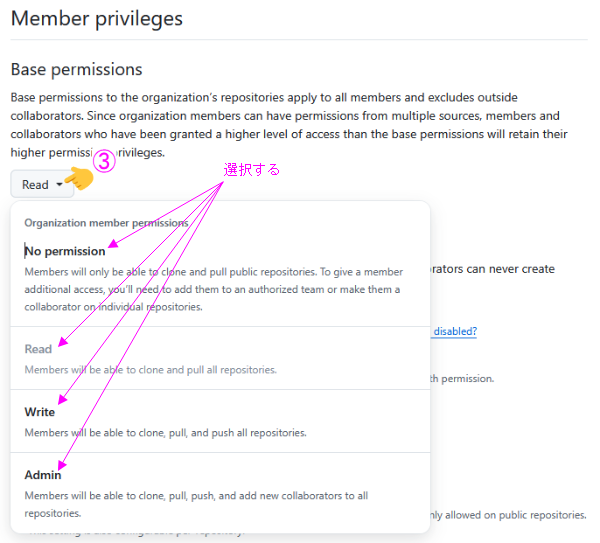Click the Organization member permissions menu header
Viewport: 600px width, 543px height.
point(106,223)
